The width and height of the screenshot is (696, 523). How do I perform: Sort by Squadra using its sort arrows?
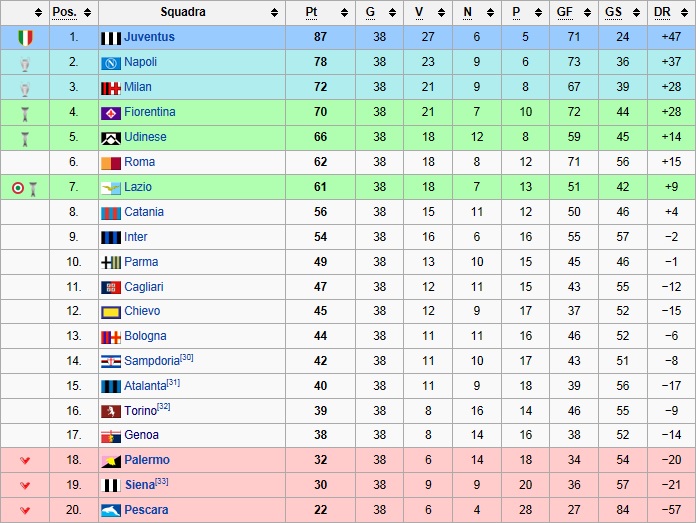[x=275, y=13]
